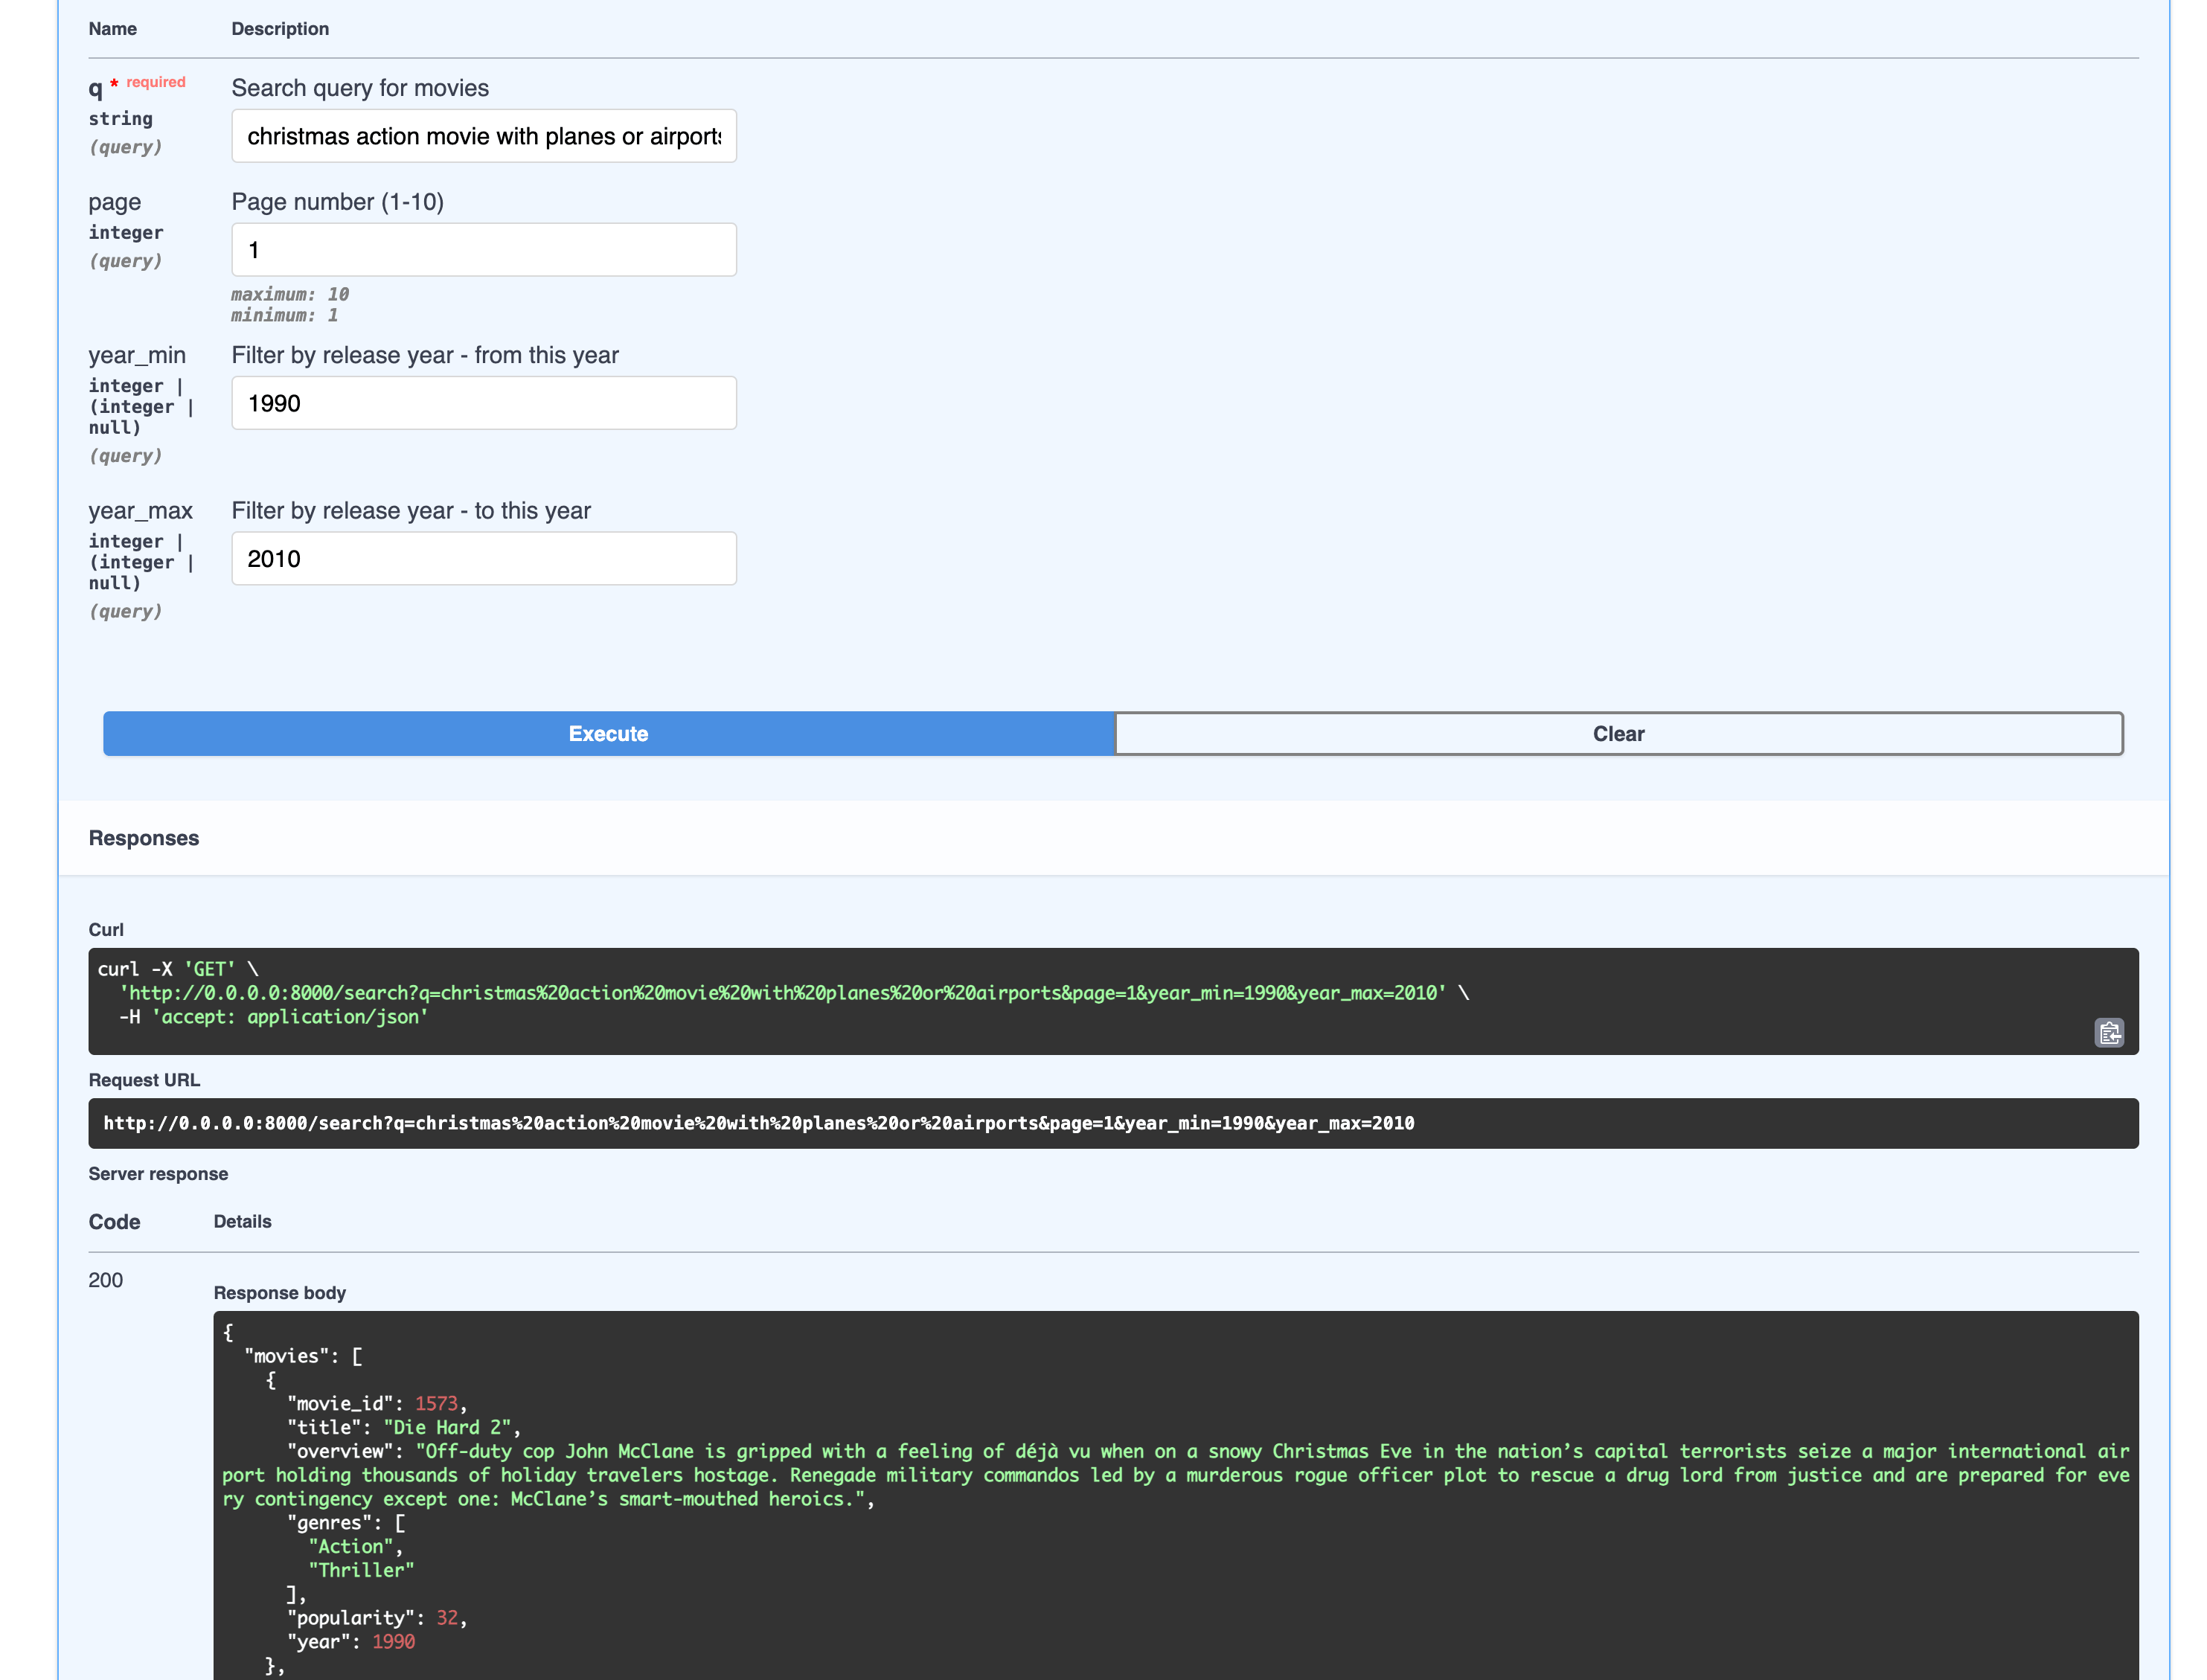Click the required q parameter label
The image size is (2207, 1680).
click(95, 89)
